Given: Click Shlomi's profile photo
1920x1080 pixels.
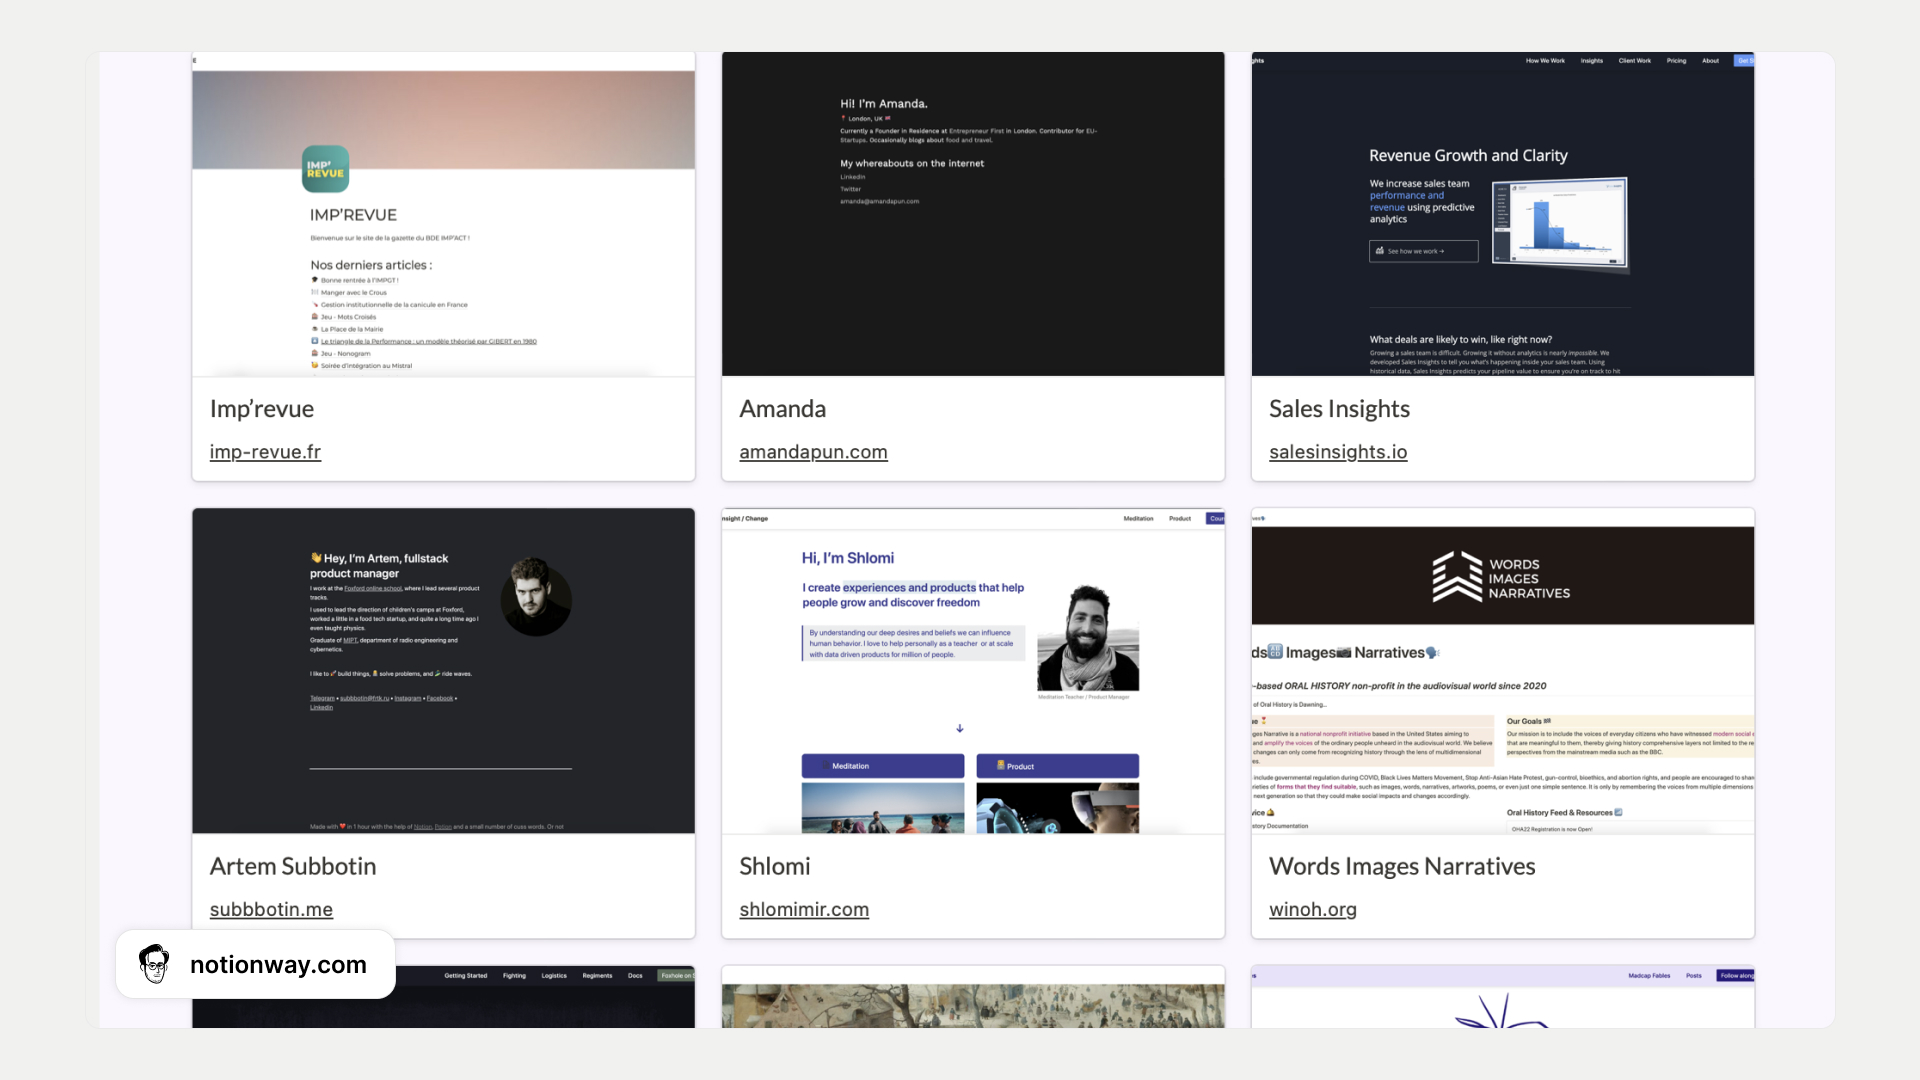Looking at the screenshot, I should click(x=1086, y=640).
